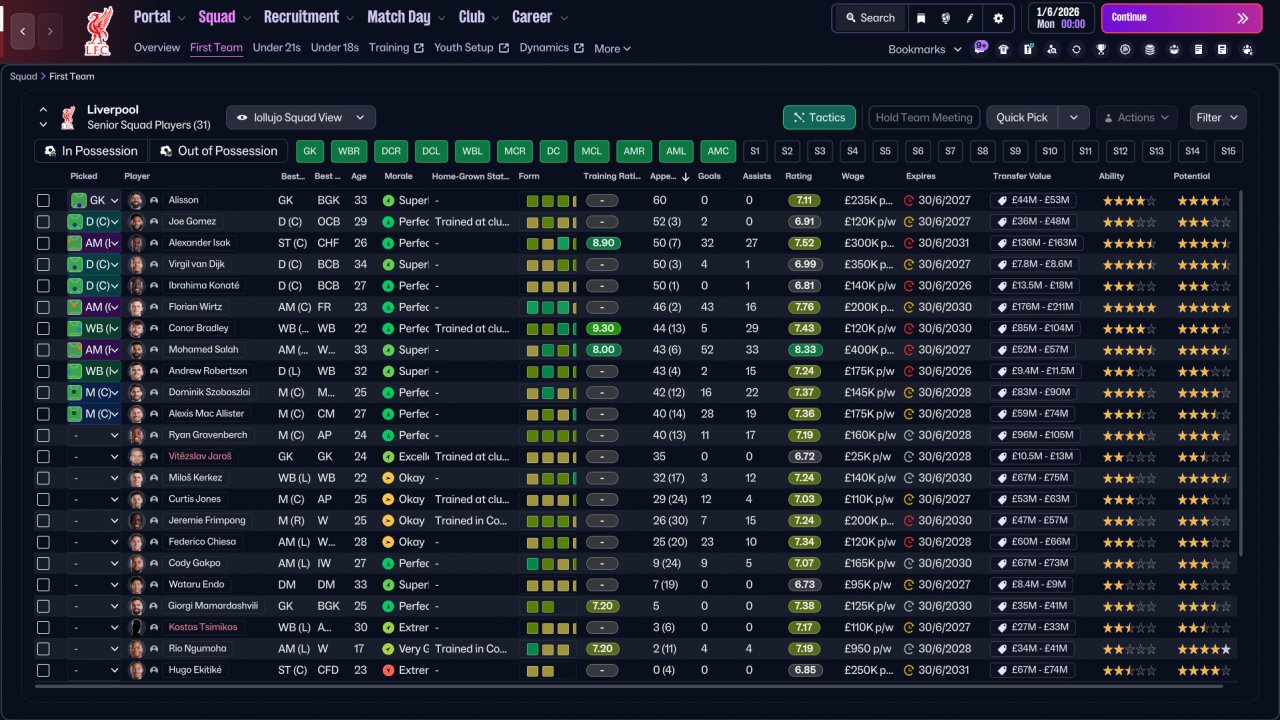Click the stacked coins finances icon
Viewport: 1280px width, 720px height.
coord(1150,49)
